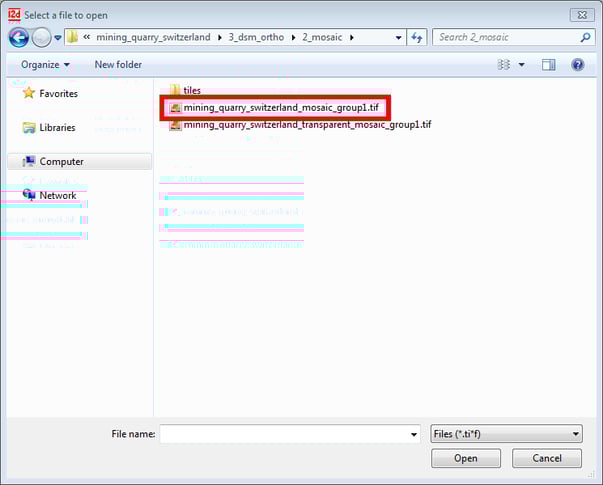Select mining_quarry_switzerland_transparent_mosaic_group1.tif file

(306, 125)
